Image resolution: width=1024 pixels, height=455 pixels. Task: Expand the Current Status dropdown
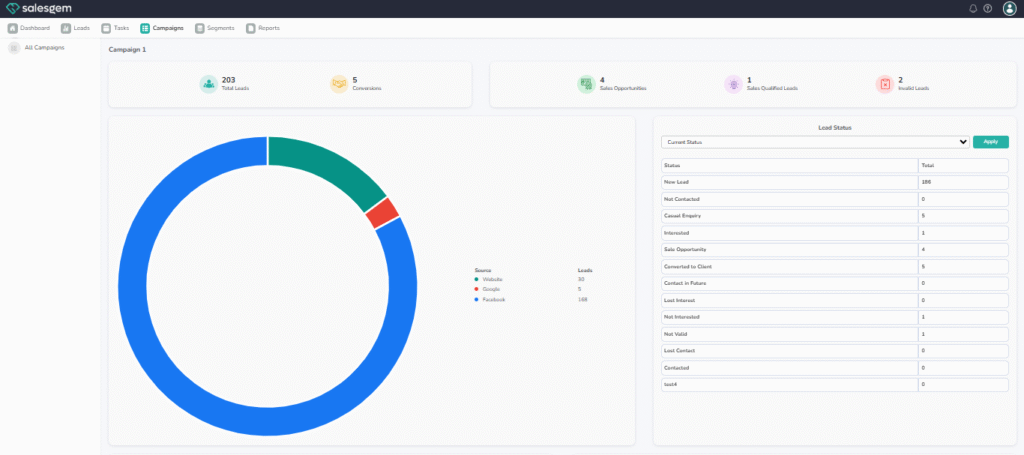[x=815, y=142]
